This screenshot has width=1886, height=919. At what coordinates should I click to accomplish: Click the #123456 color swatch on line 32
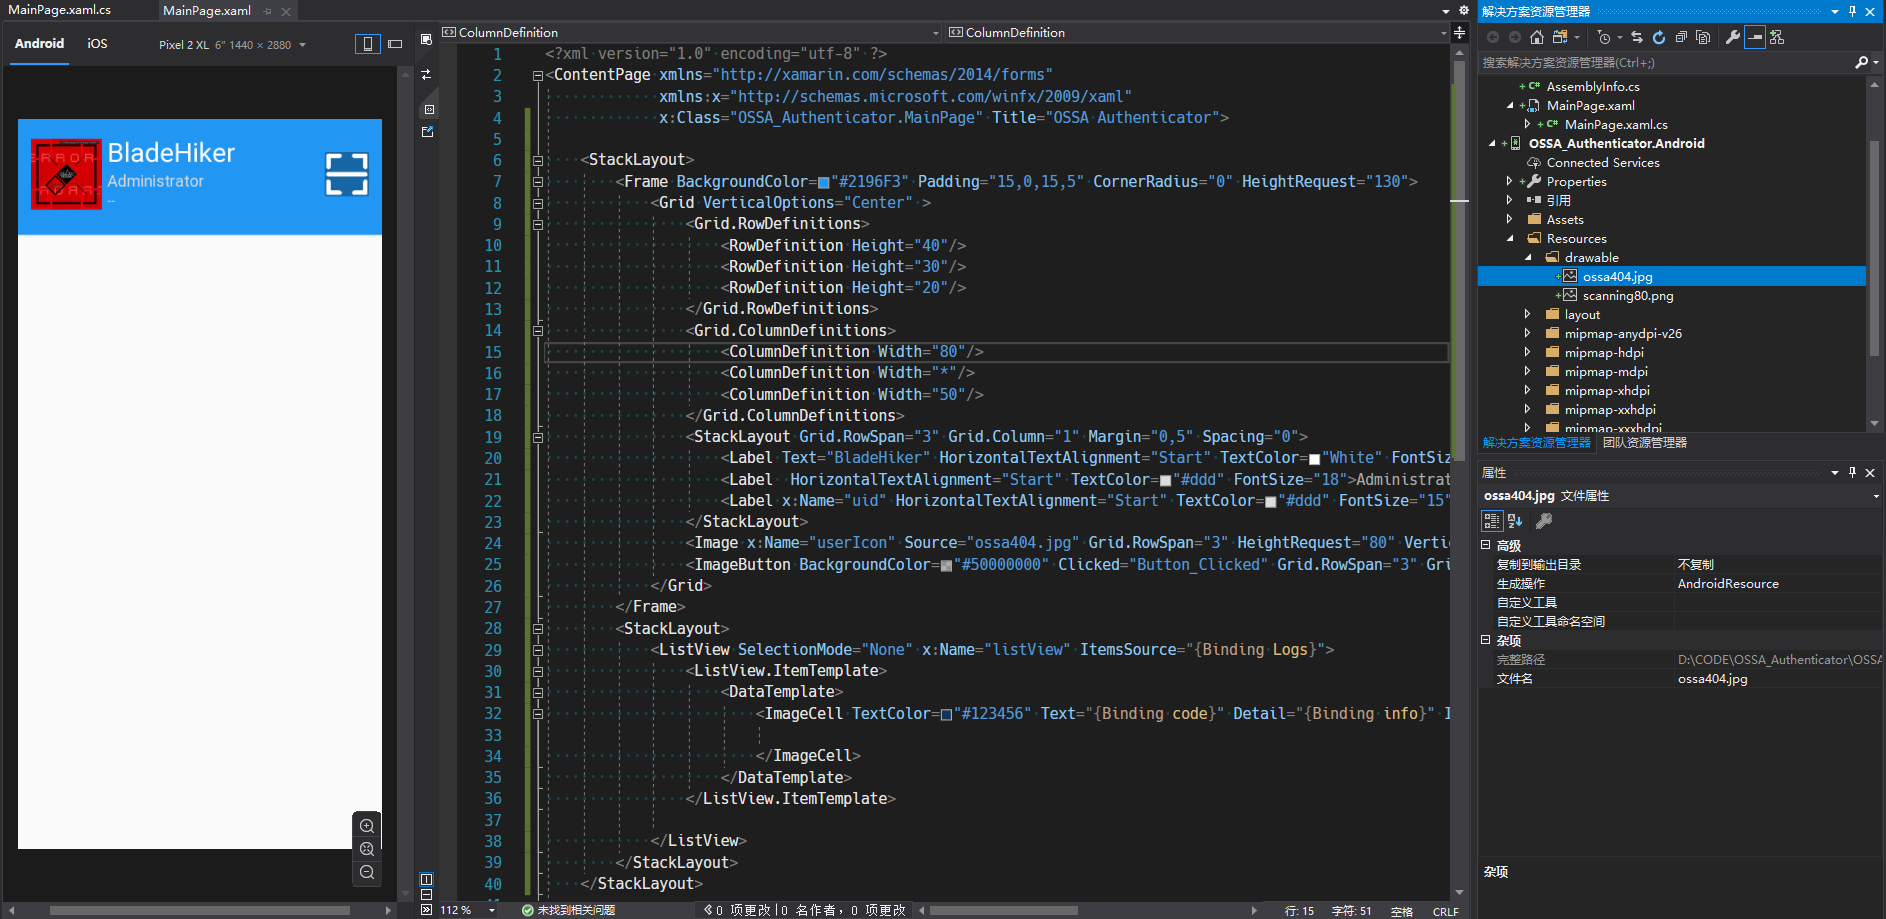[946, 714]
